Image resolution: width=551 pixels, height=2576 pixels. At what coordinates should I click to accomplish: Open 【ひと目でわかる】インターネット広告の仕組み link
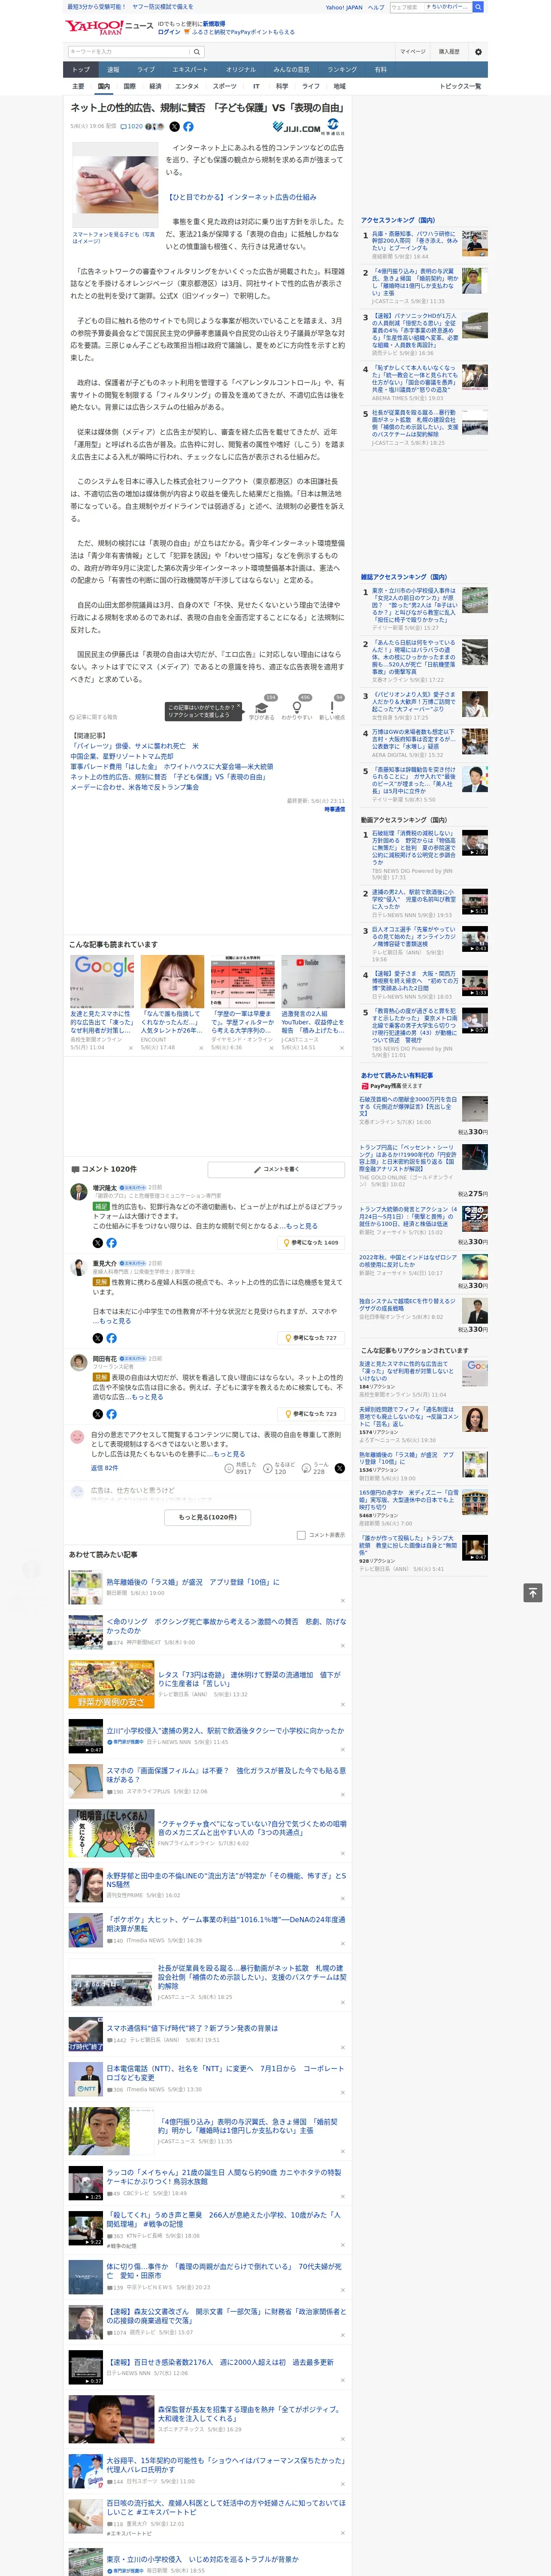241,197
